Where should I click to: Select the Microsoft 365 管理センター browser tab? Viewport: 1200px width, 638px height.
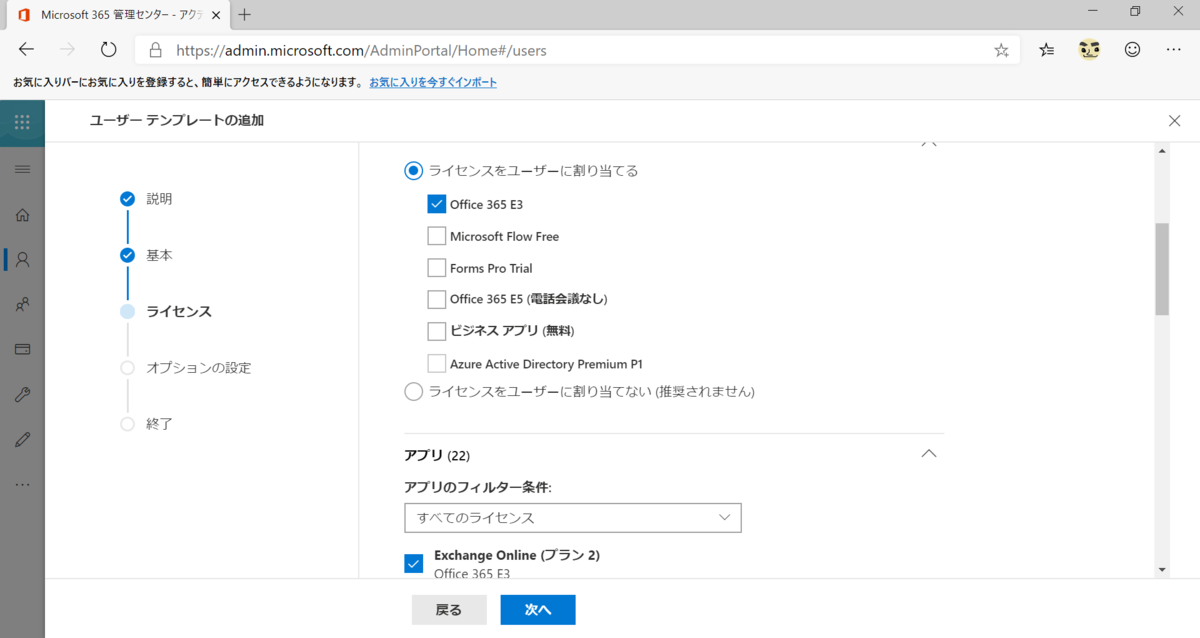click(116, 15)
